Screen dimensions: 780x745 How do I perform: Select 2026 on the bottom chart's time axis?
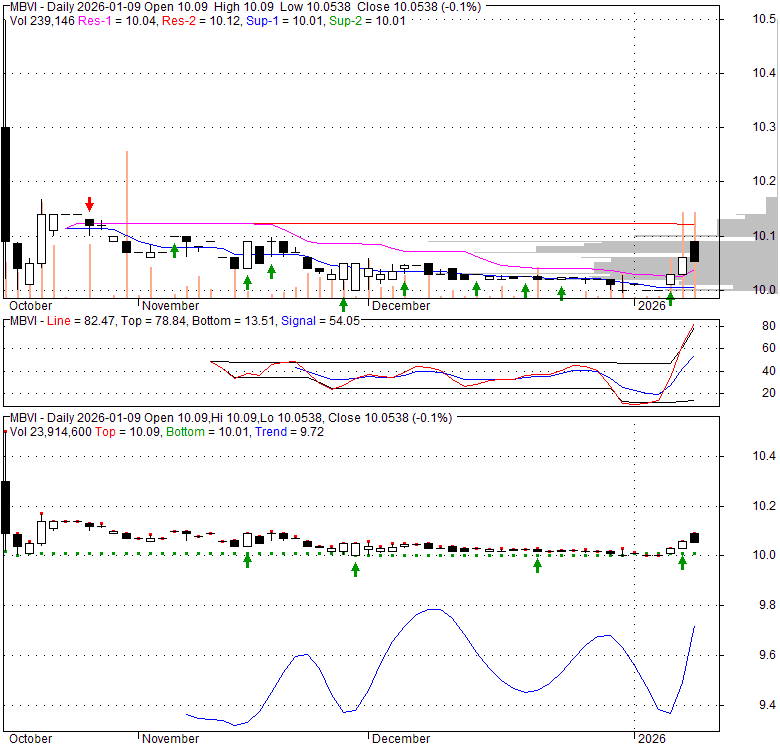(652, 739)
